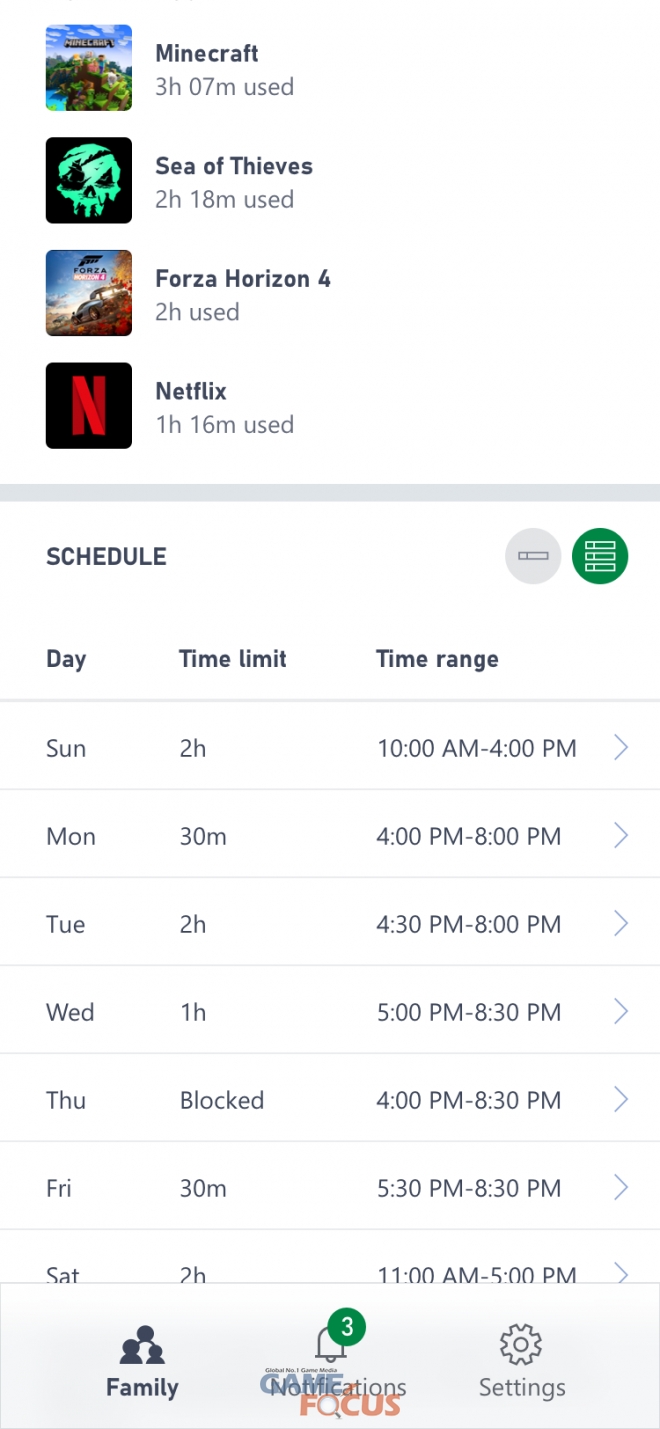Screen dimensions: 660x1429
Task: Tap the notification badge showing 3
Action: pos(347,1327)
